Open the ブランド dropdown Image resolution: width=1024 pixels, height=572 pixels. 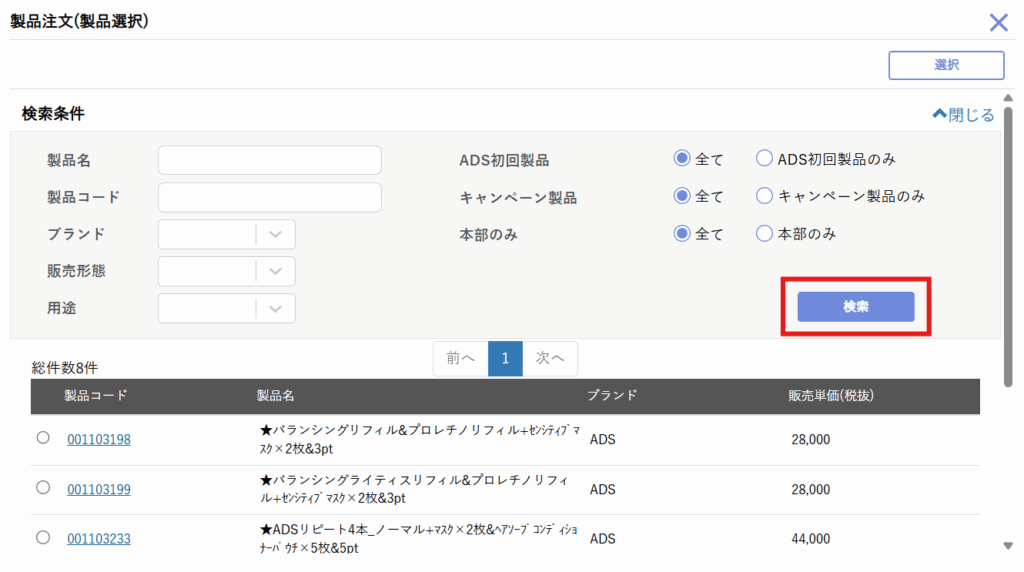(x=227, y=234)
